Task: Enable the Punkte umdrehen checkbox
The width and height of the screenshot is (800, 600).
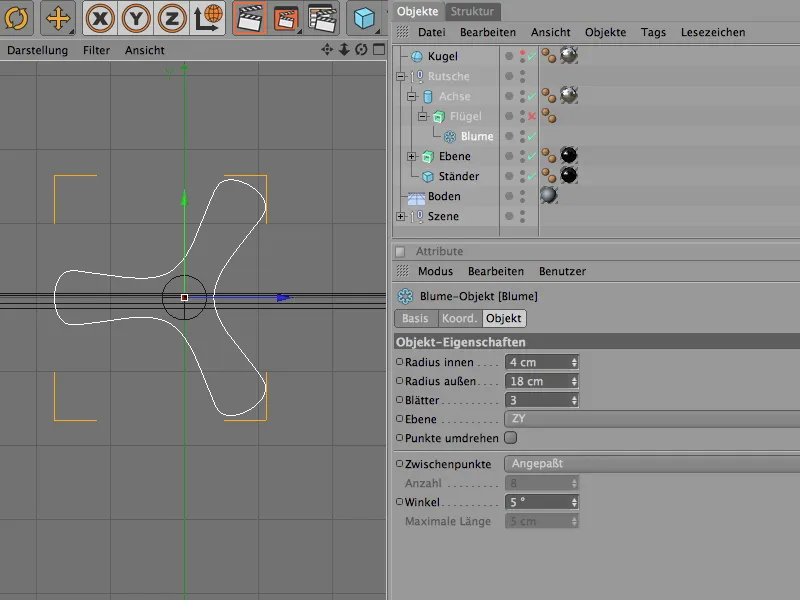Action: pos(511,438)
